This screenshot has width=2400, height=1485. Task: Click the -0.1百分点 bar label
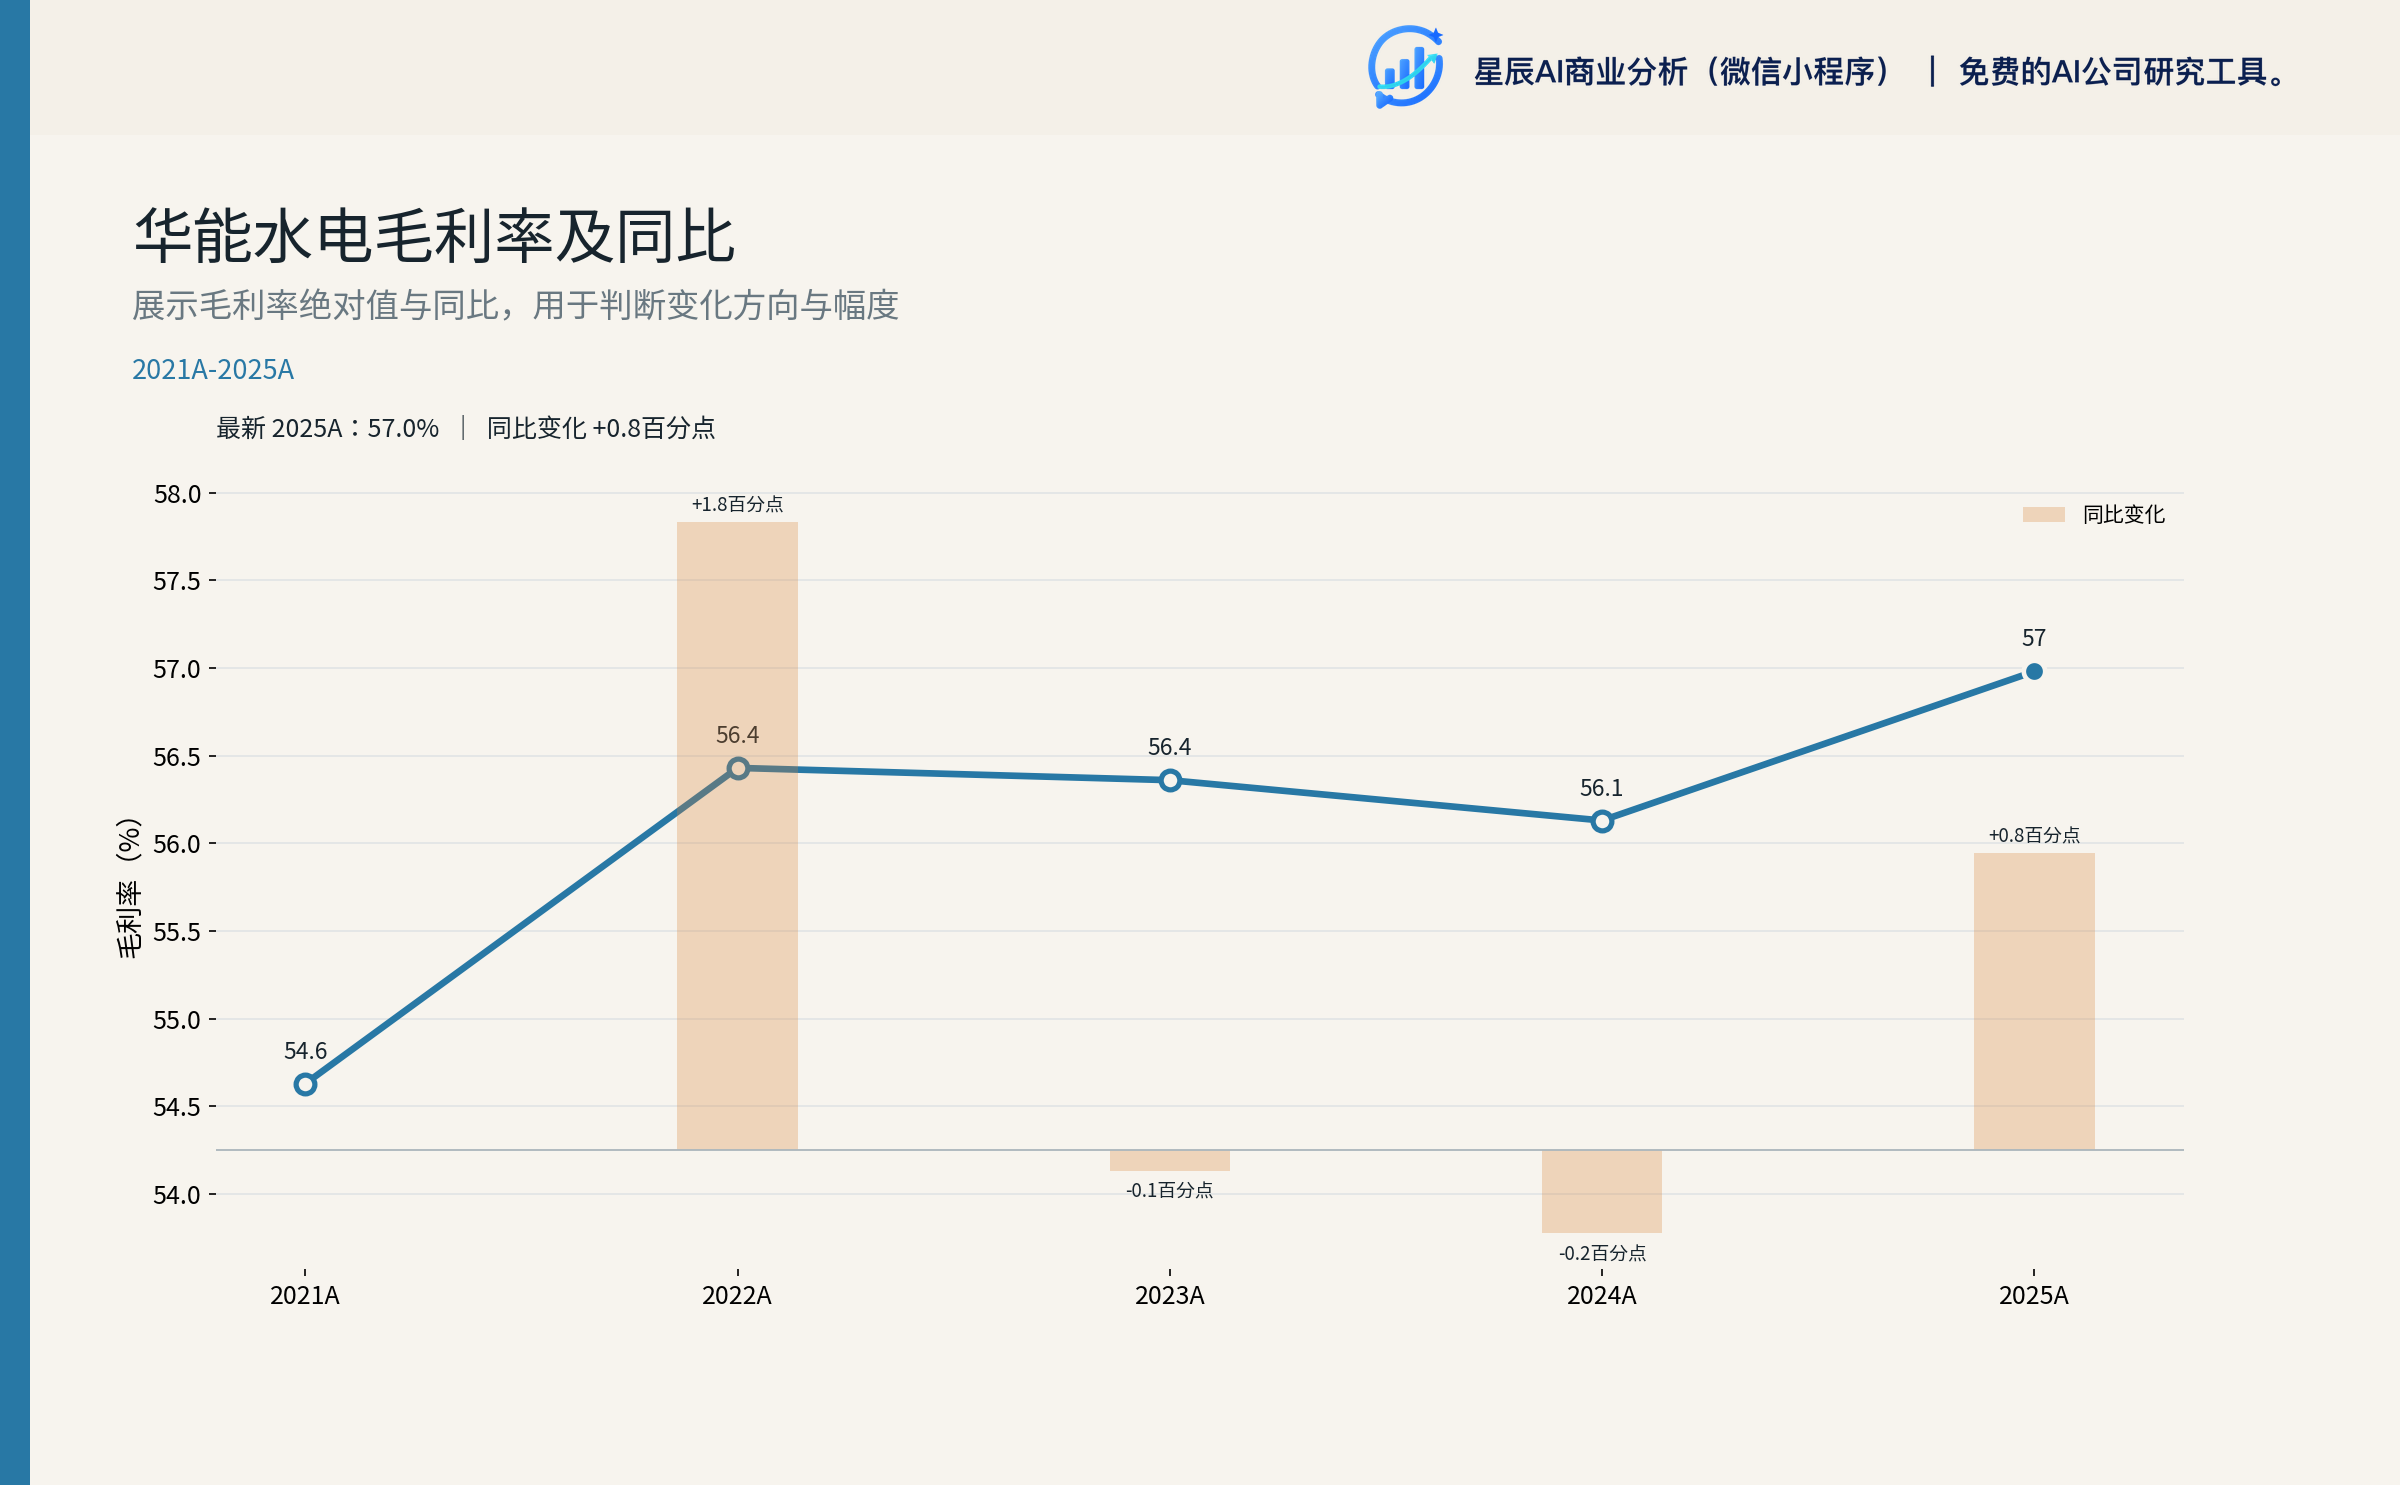point(1170,1190)
